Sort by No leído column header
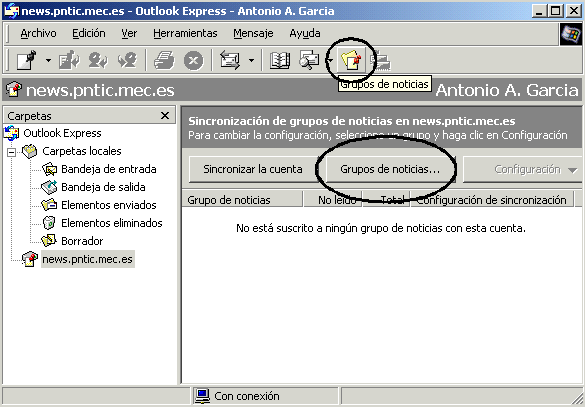The height and width of the screenshot is (407, 585). coord(332,200)
